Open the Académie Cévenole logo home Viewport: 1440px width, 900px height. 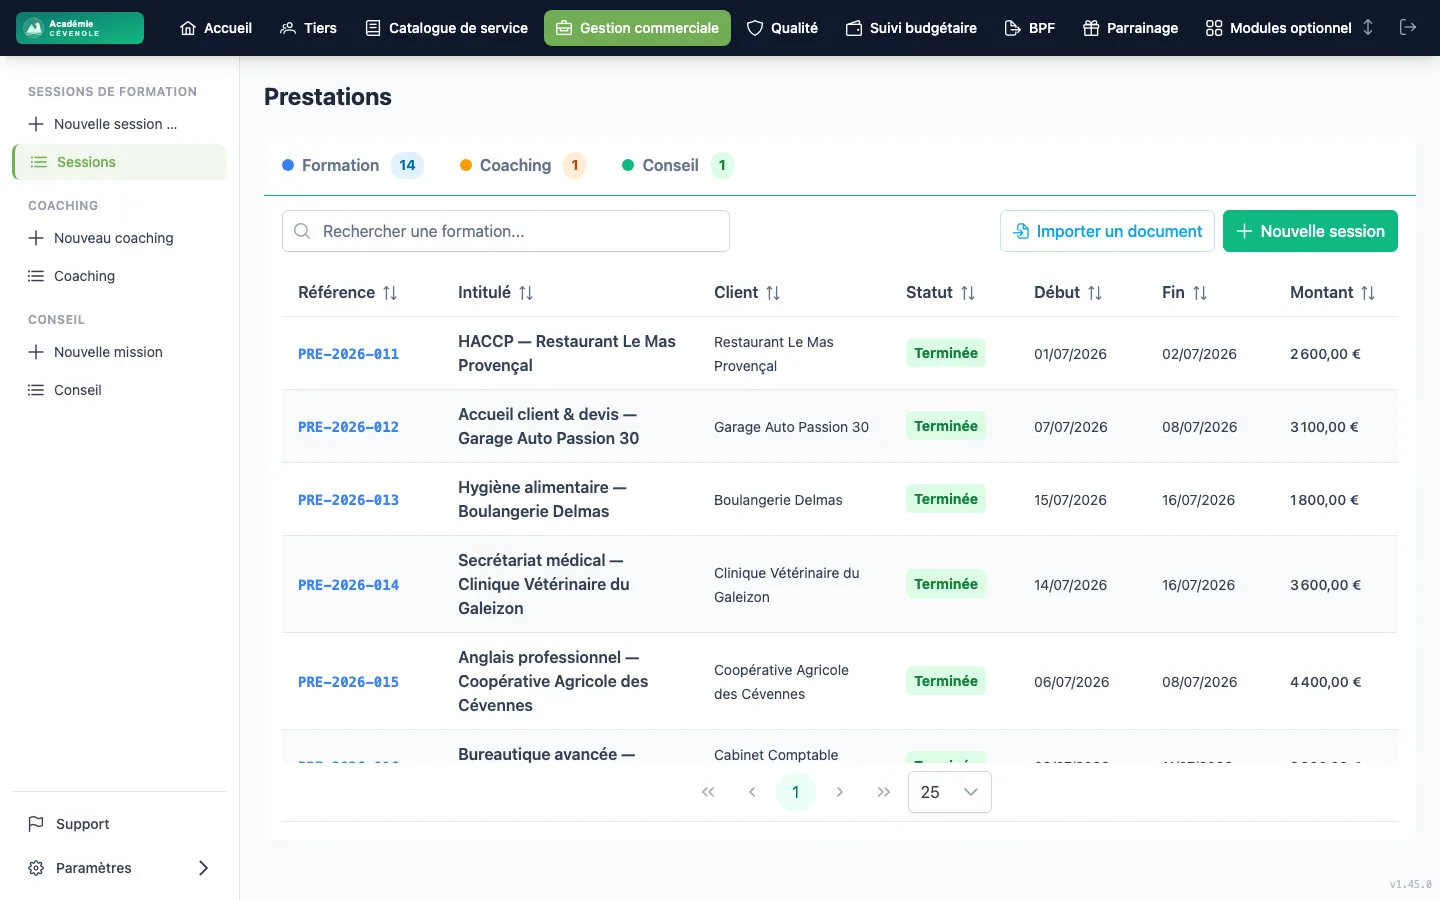point(80,28)
